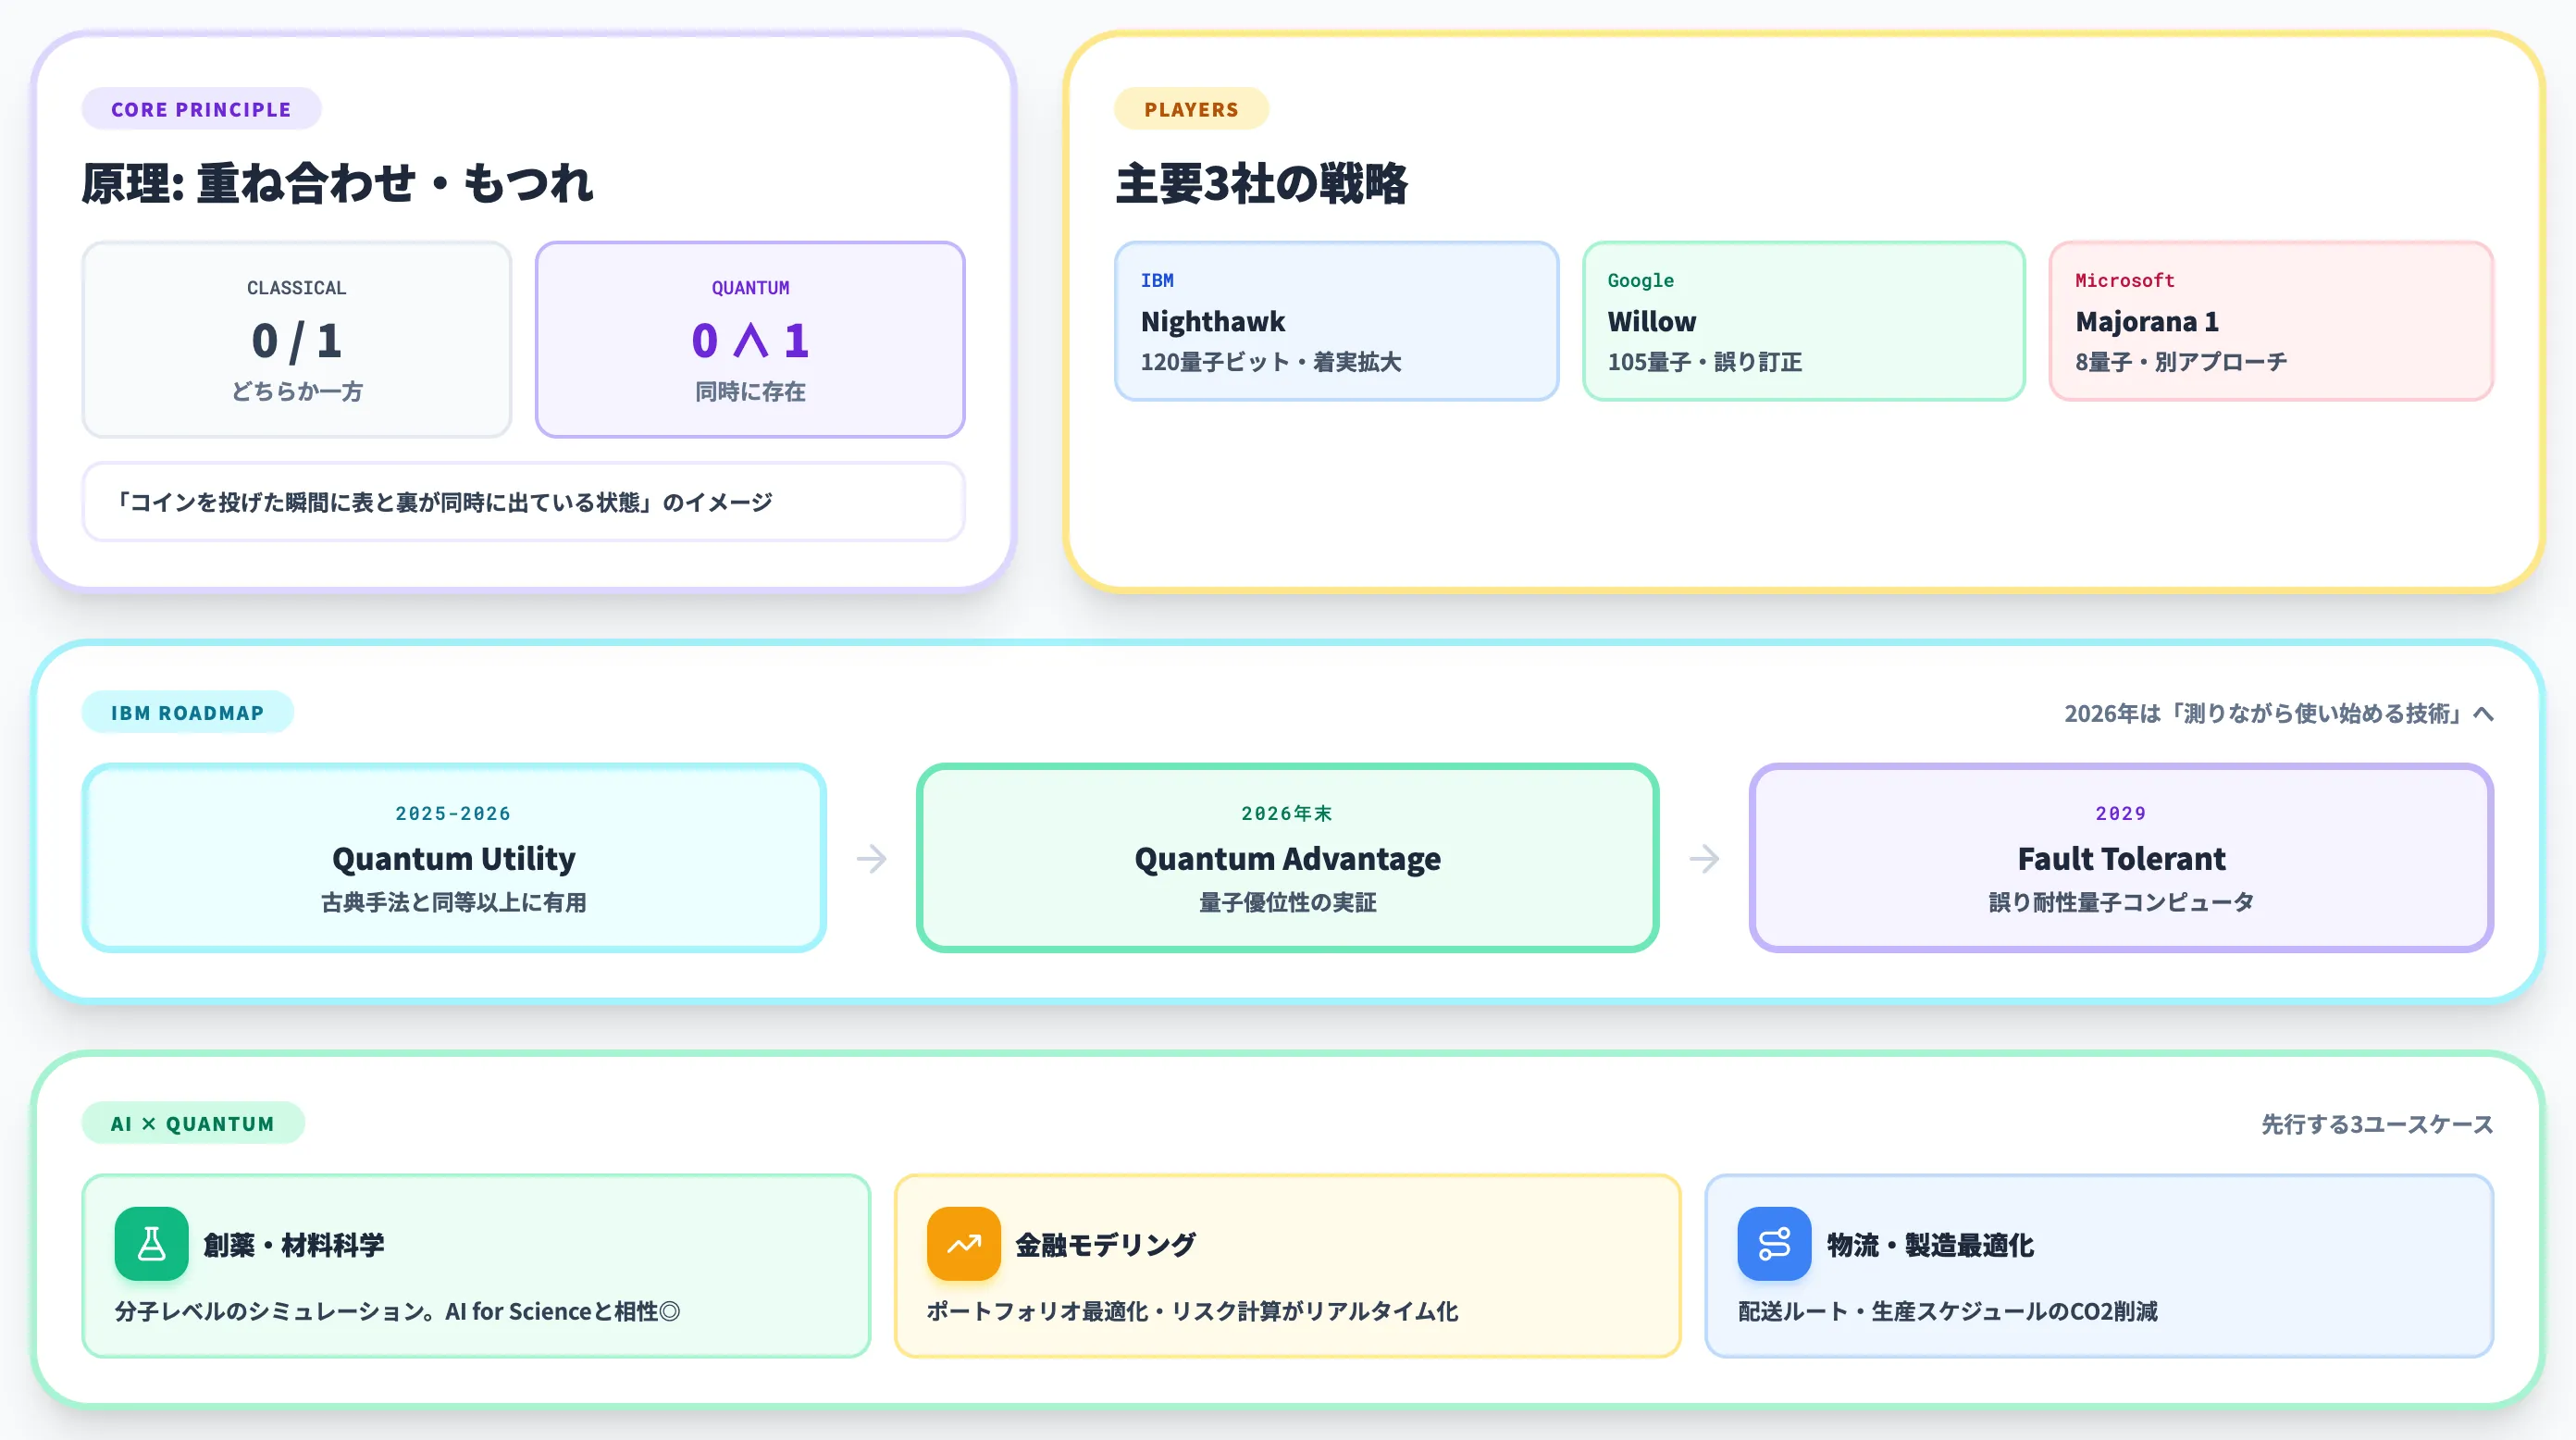Click the blue route icon for 物流・製造最適化

1774,1244
